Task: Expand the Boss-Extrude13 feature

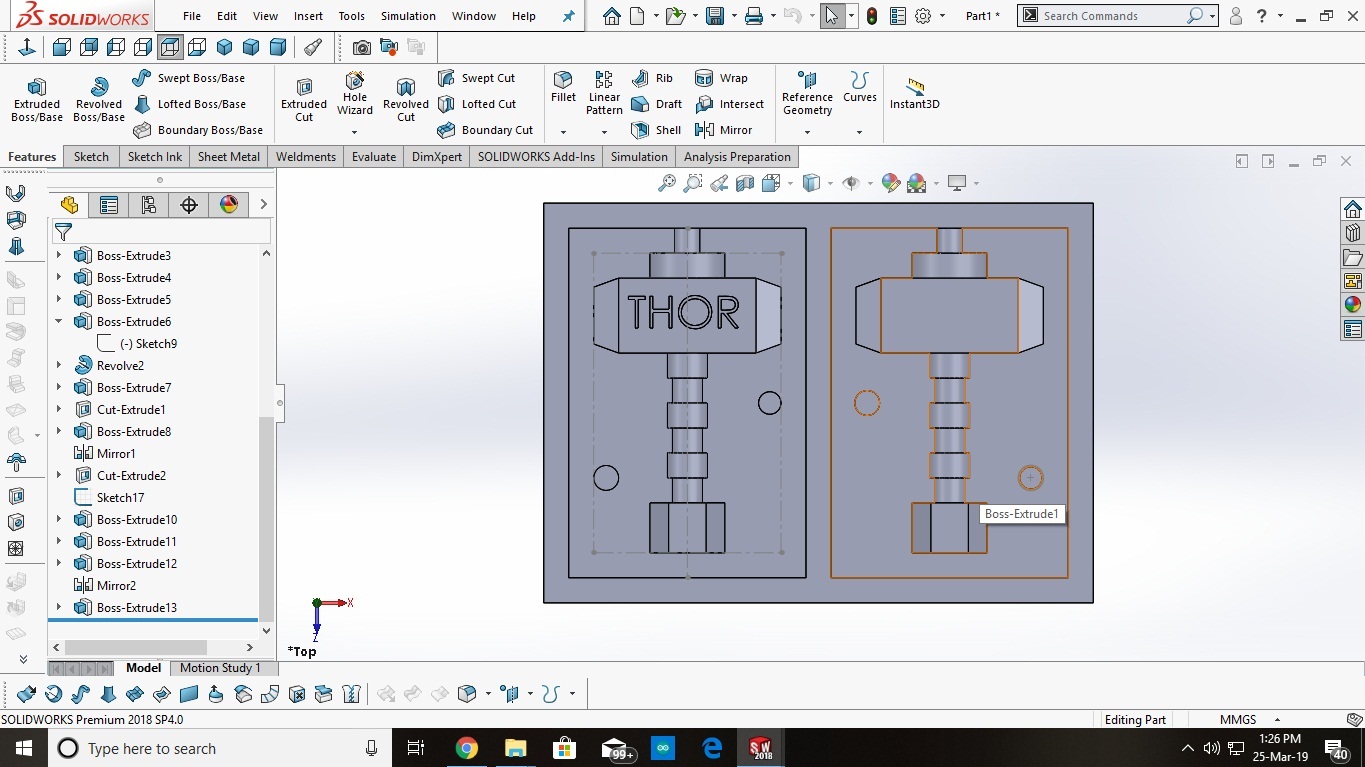Action: pyautogui.click(x=58, y=608)
